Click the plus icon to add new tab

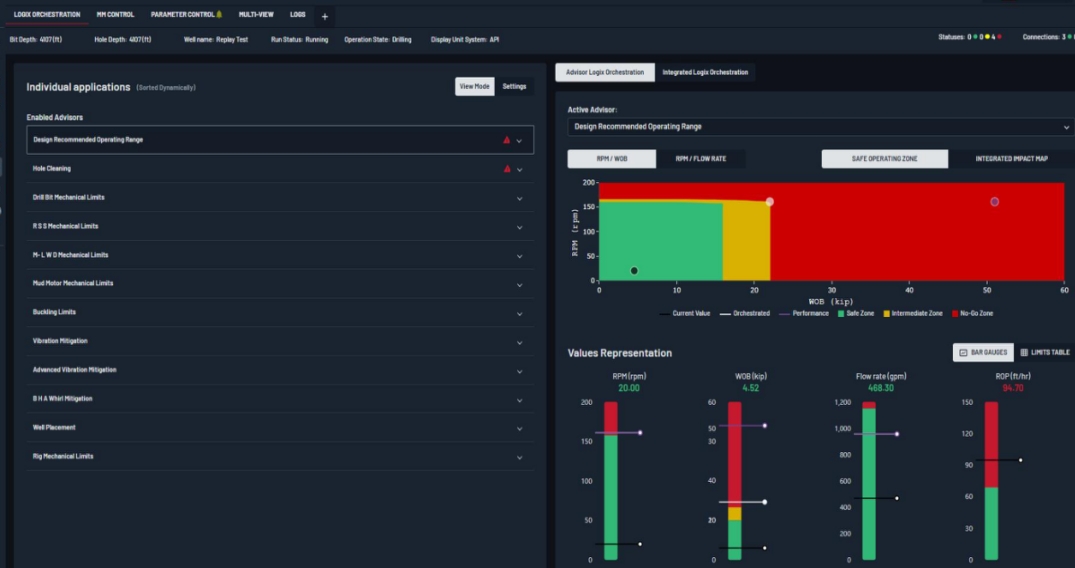(x=324, y=16)
